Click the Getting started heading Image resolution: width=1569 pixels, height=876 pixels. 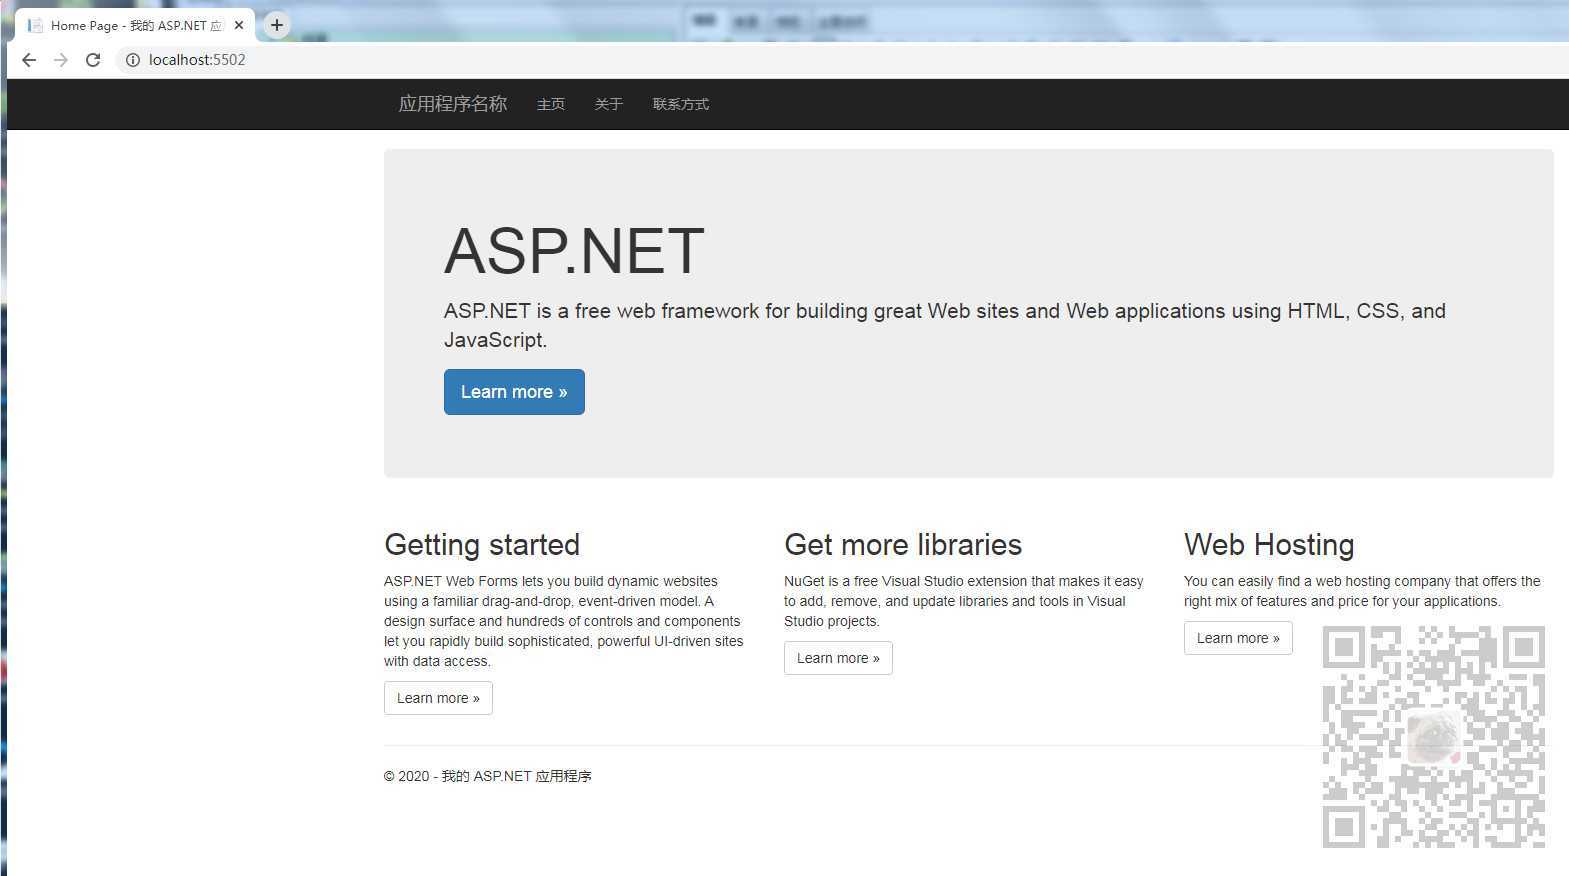482,545
